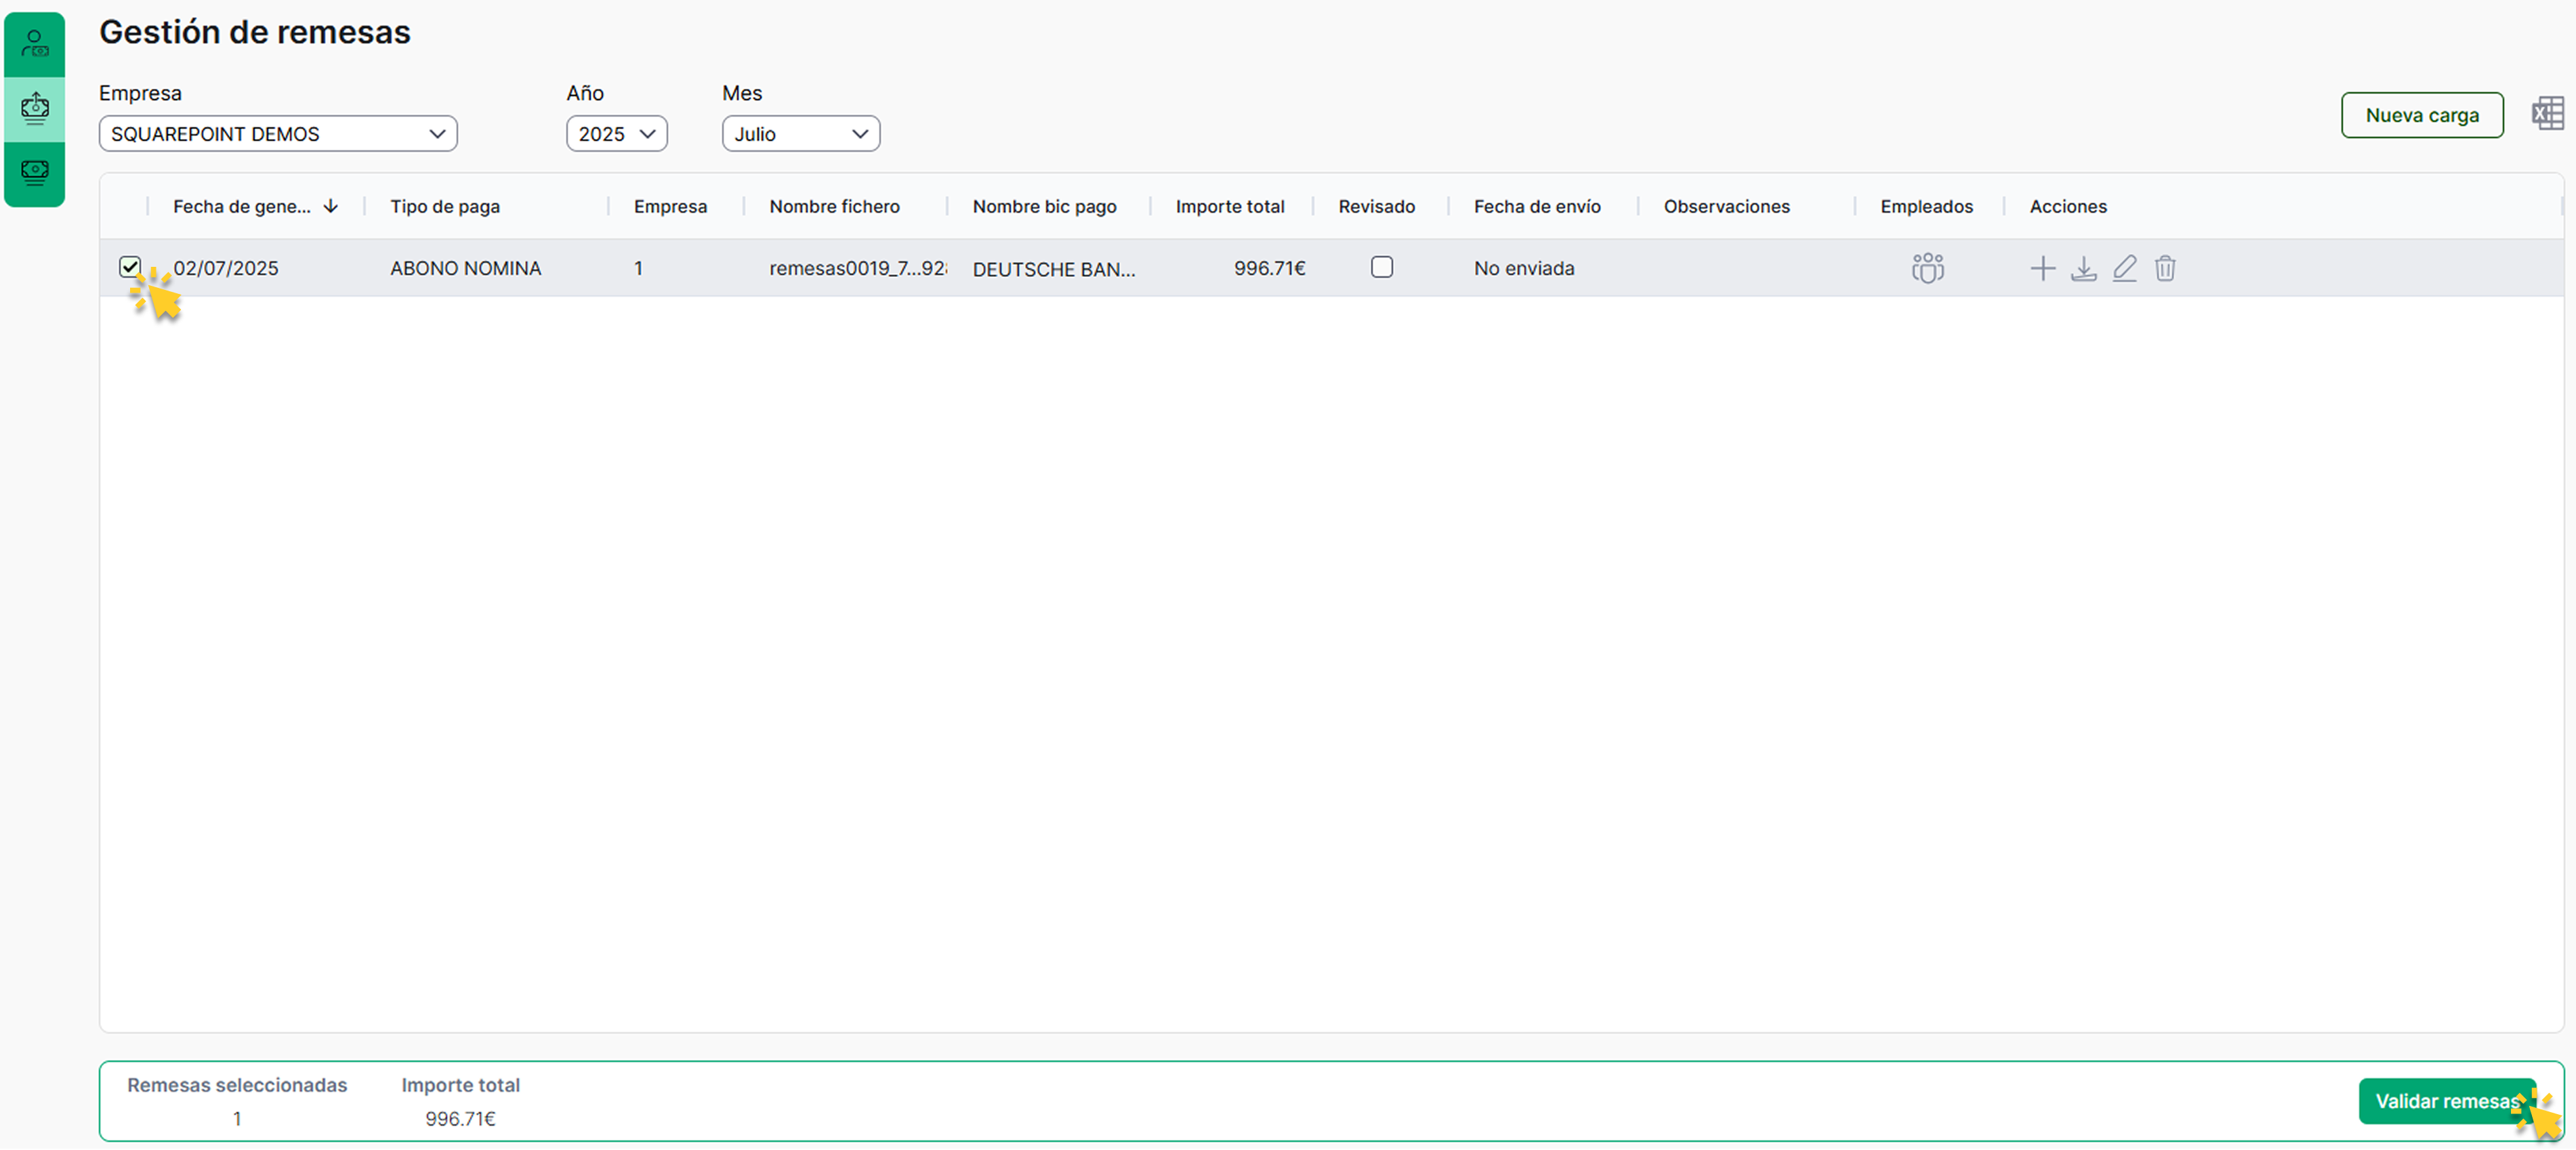Export table to Excel icon
The image size is (2576, 1150).
(x=2547, y=114)
